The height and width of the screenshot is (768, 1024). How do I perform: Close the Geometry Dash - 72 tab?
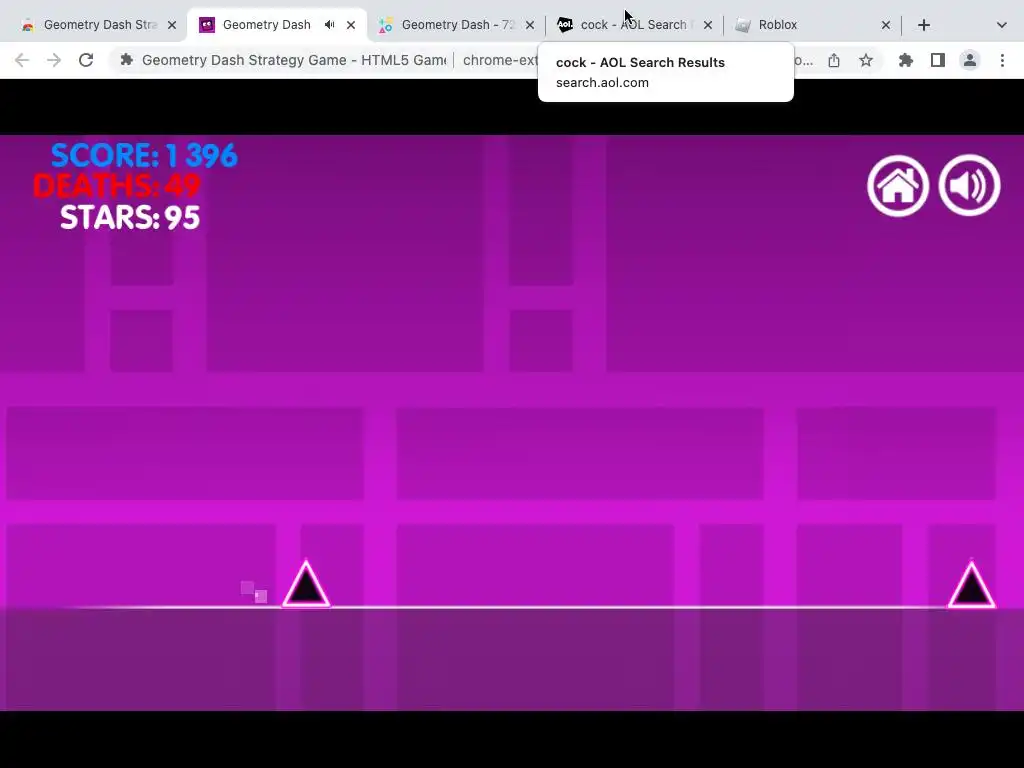click(x=530, y=25)
